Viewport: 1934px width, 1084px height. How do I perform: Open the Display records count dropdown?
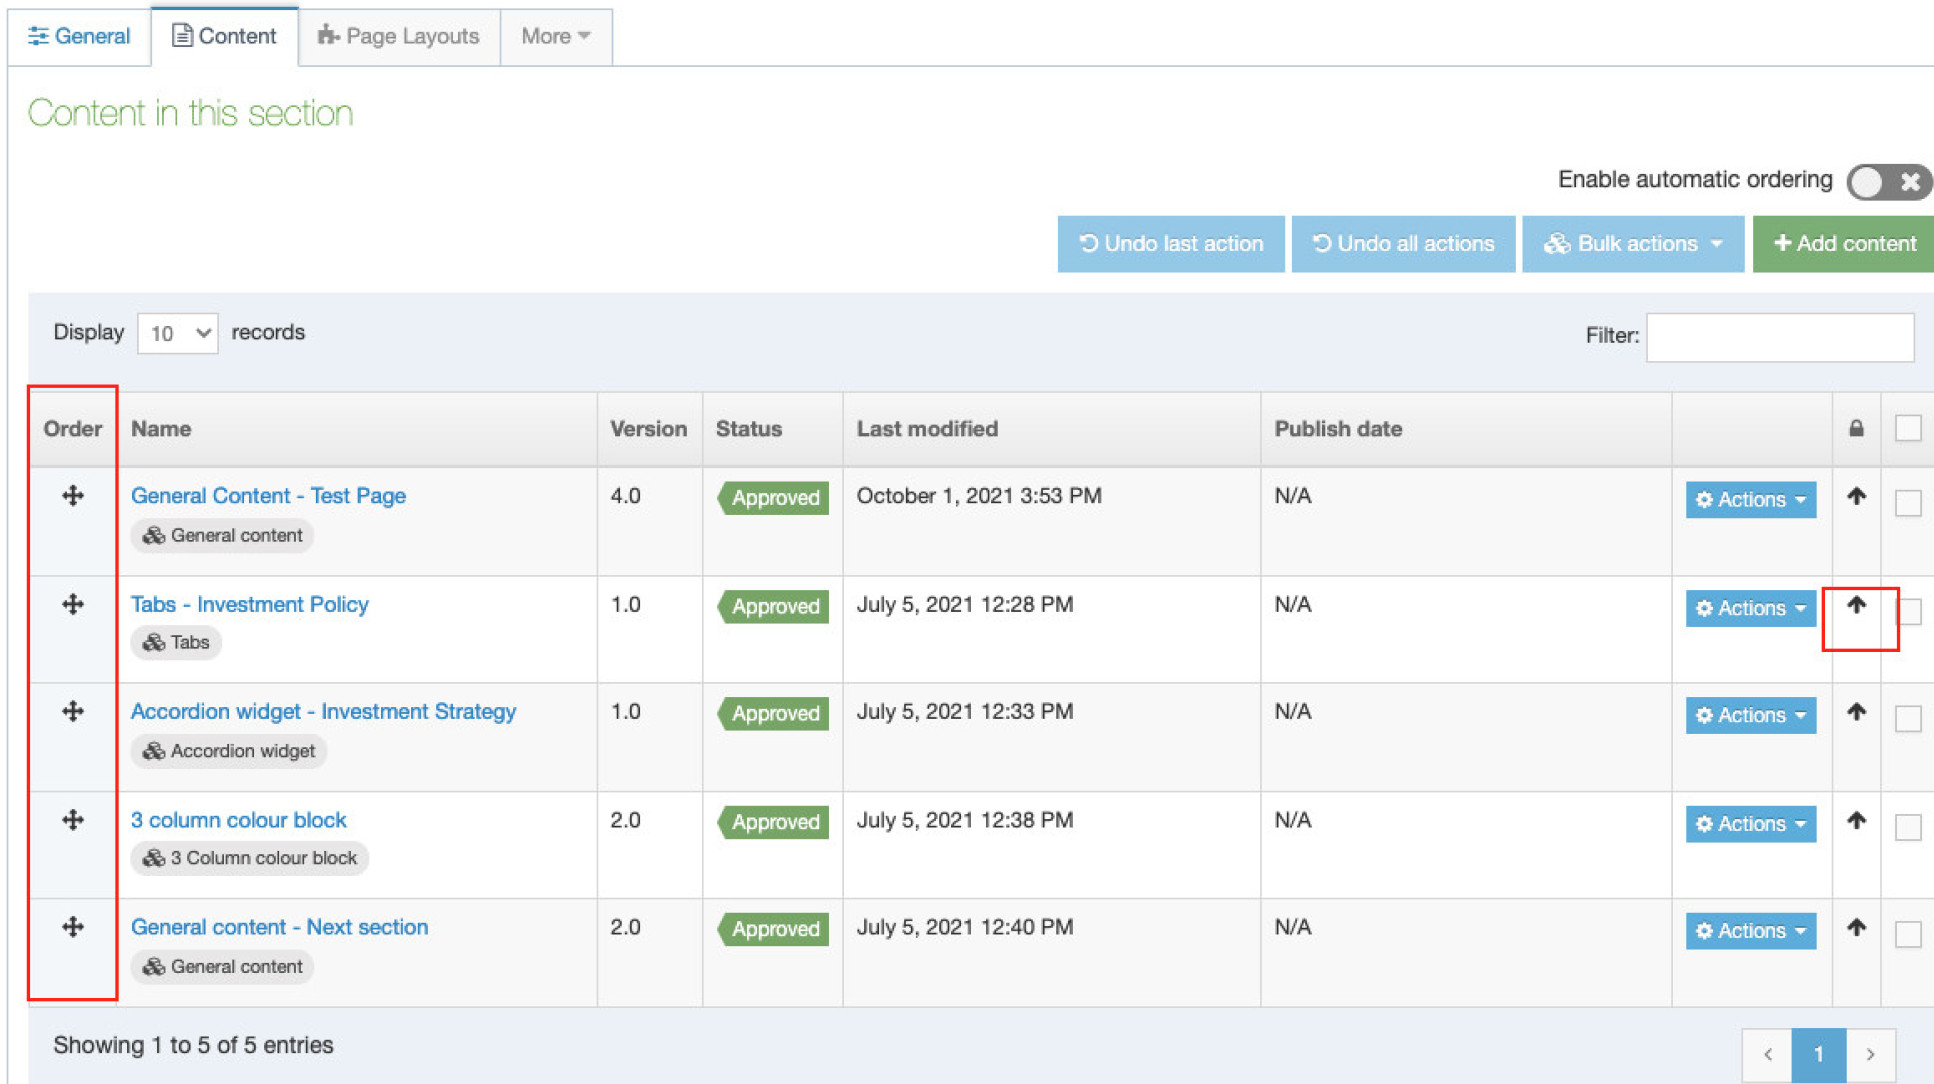(x=178, y=333)
